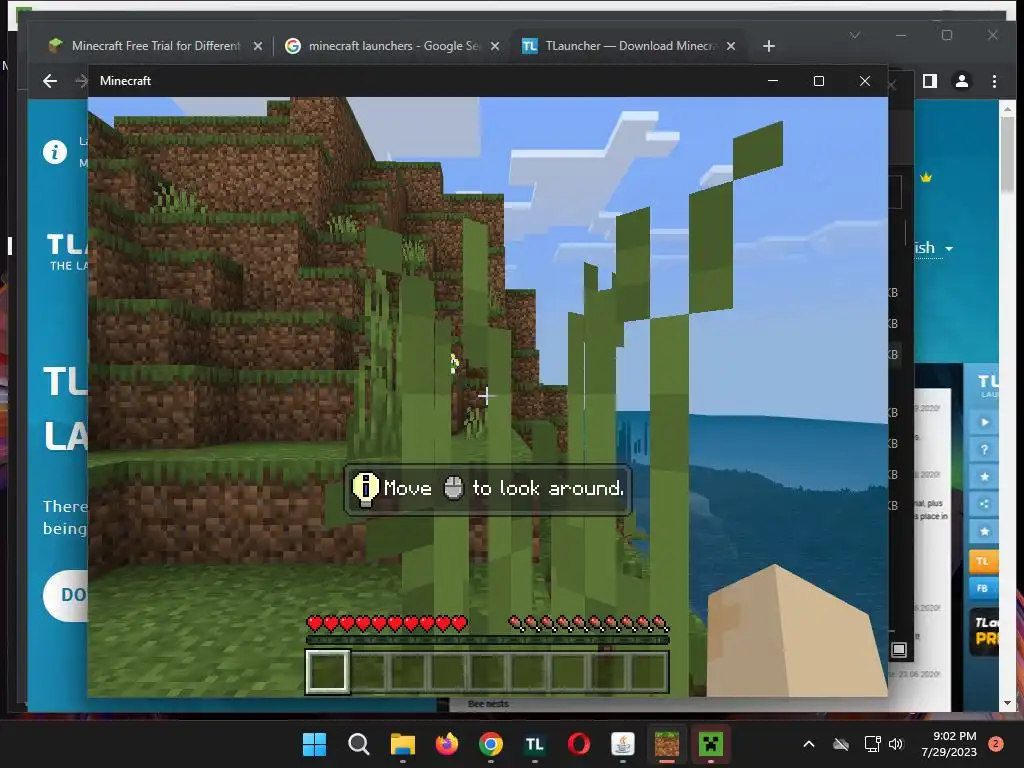Viewport: 1024px width, 768px height.
Task: Close the minecraft launchers Google Search tab
Action: coord(494,46)
